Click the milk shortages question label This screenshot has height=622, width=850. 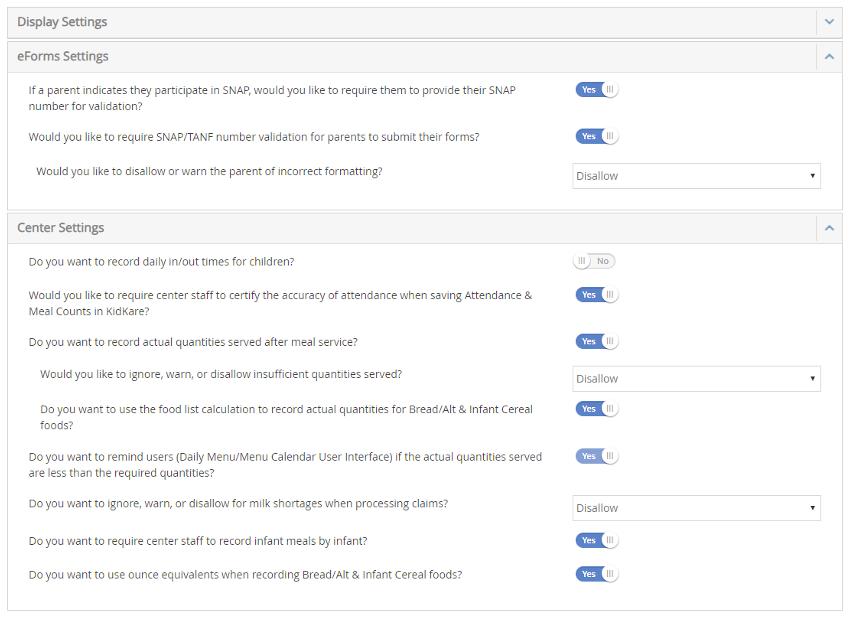238,504
